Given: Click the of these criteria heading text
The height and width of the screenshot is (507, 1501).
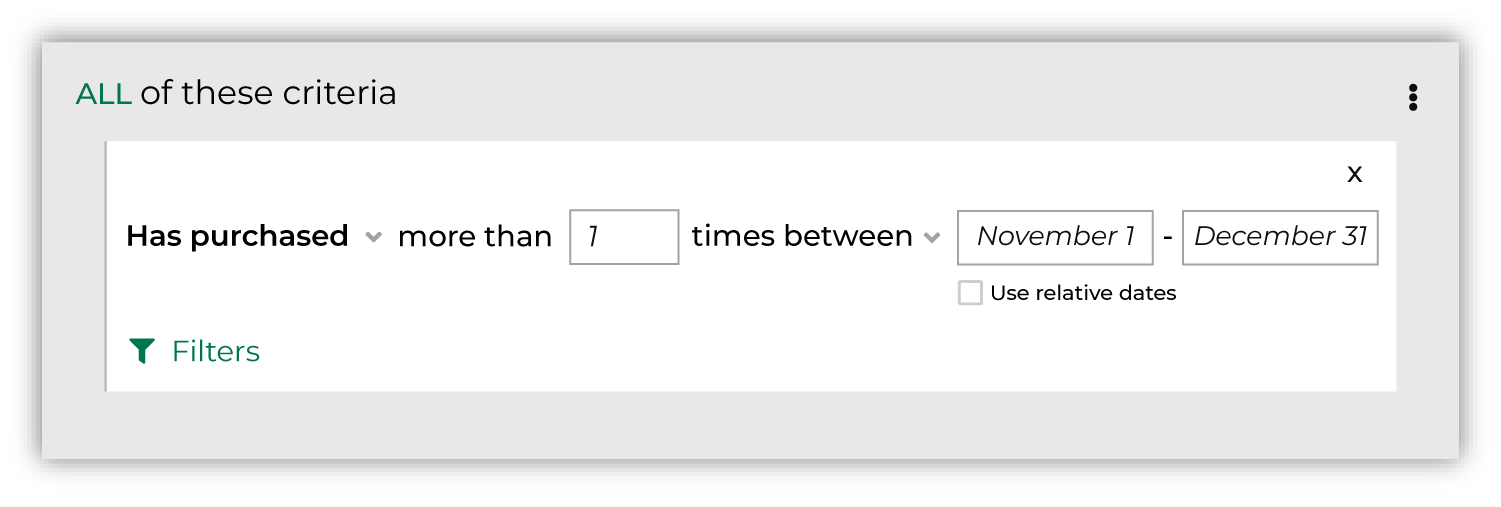Looking at the screenshot, I should (268, 93).
